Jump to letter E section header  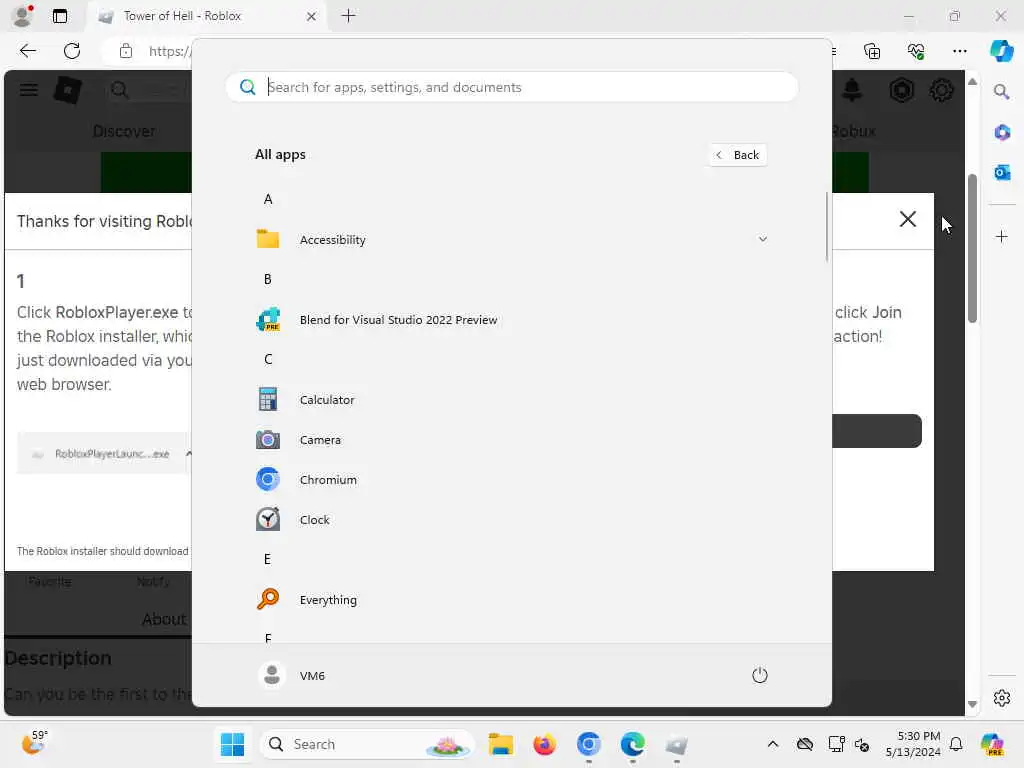(x=268, y=560)
